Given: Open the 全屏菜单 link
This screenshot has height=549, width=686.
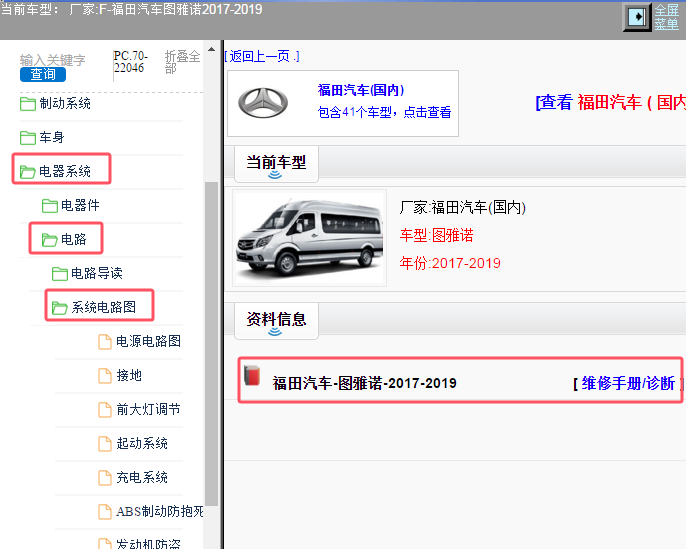Looking at the screenshot, I should [666, 17].
